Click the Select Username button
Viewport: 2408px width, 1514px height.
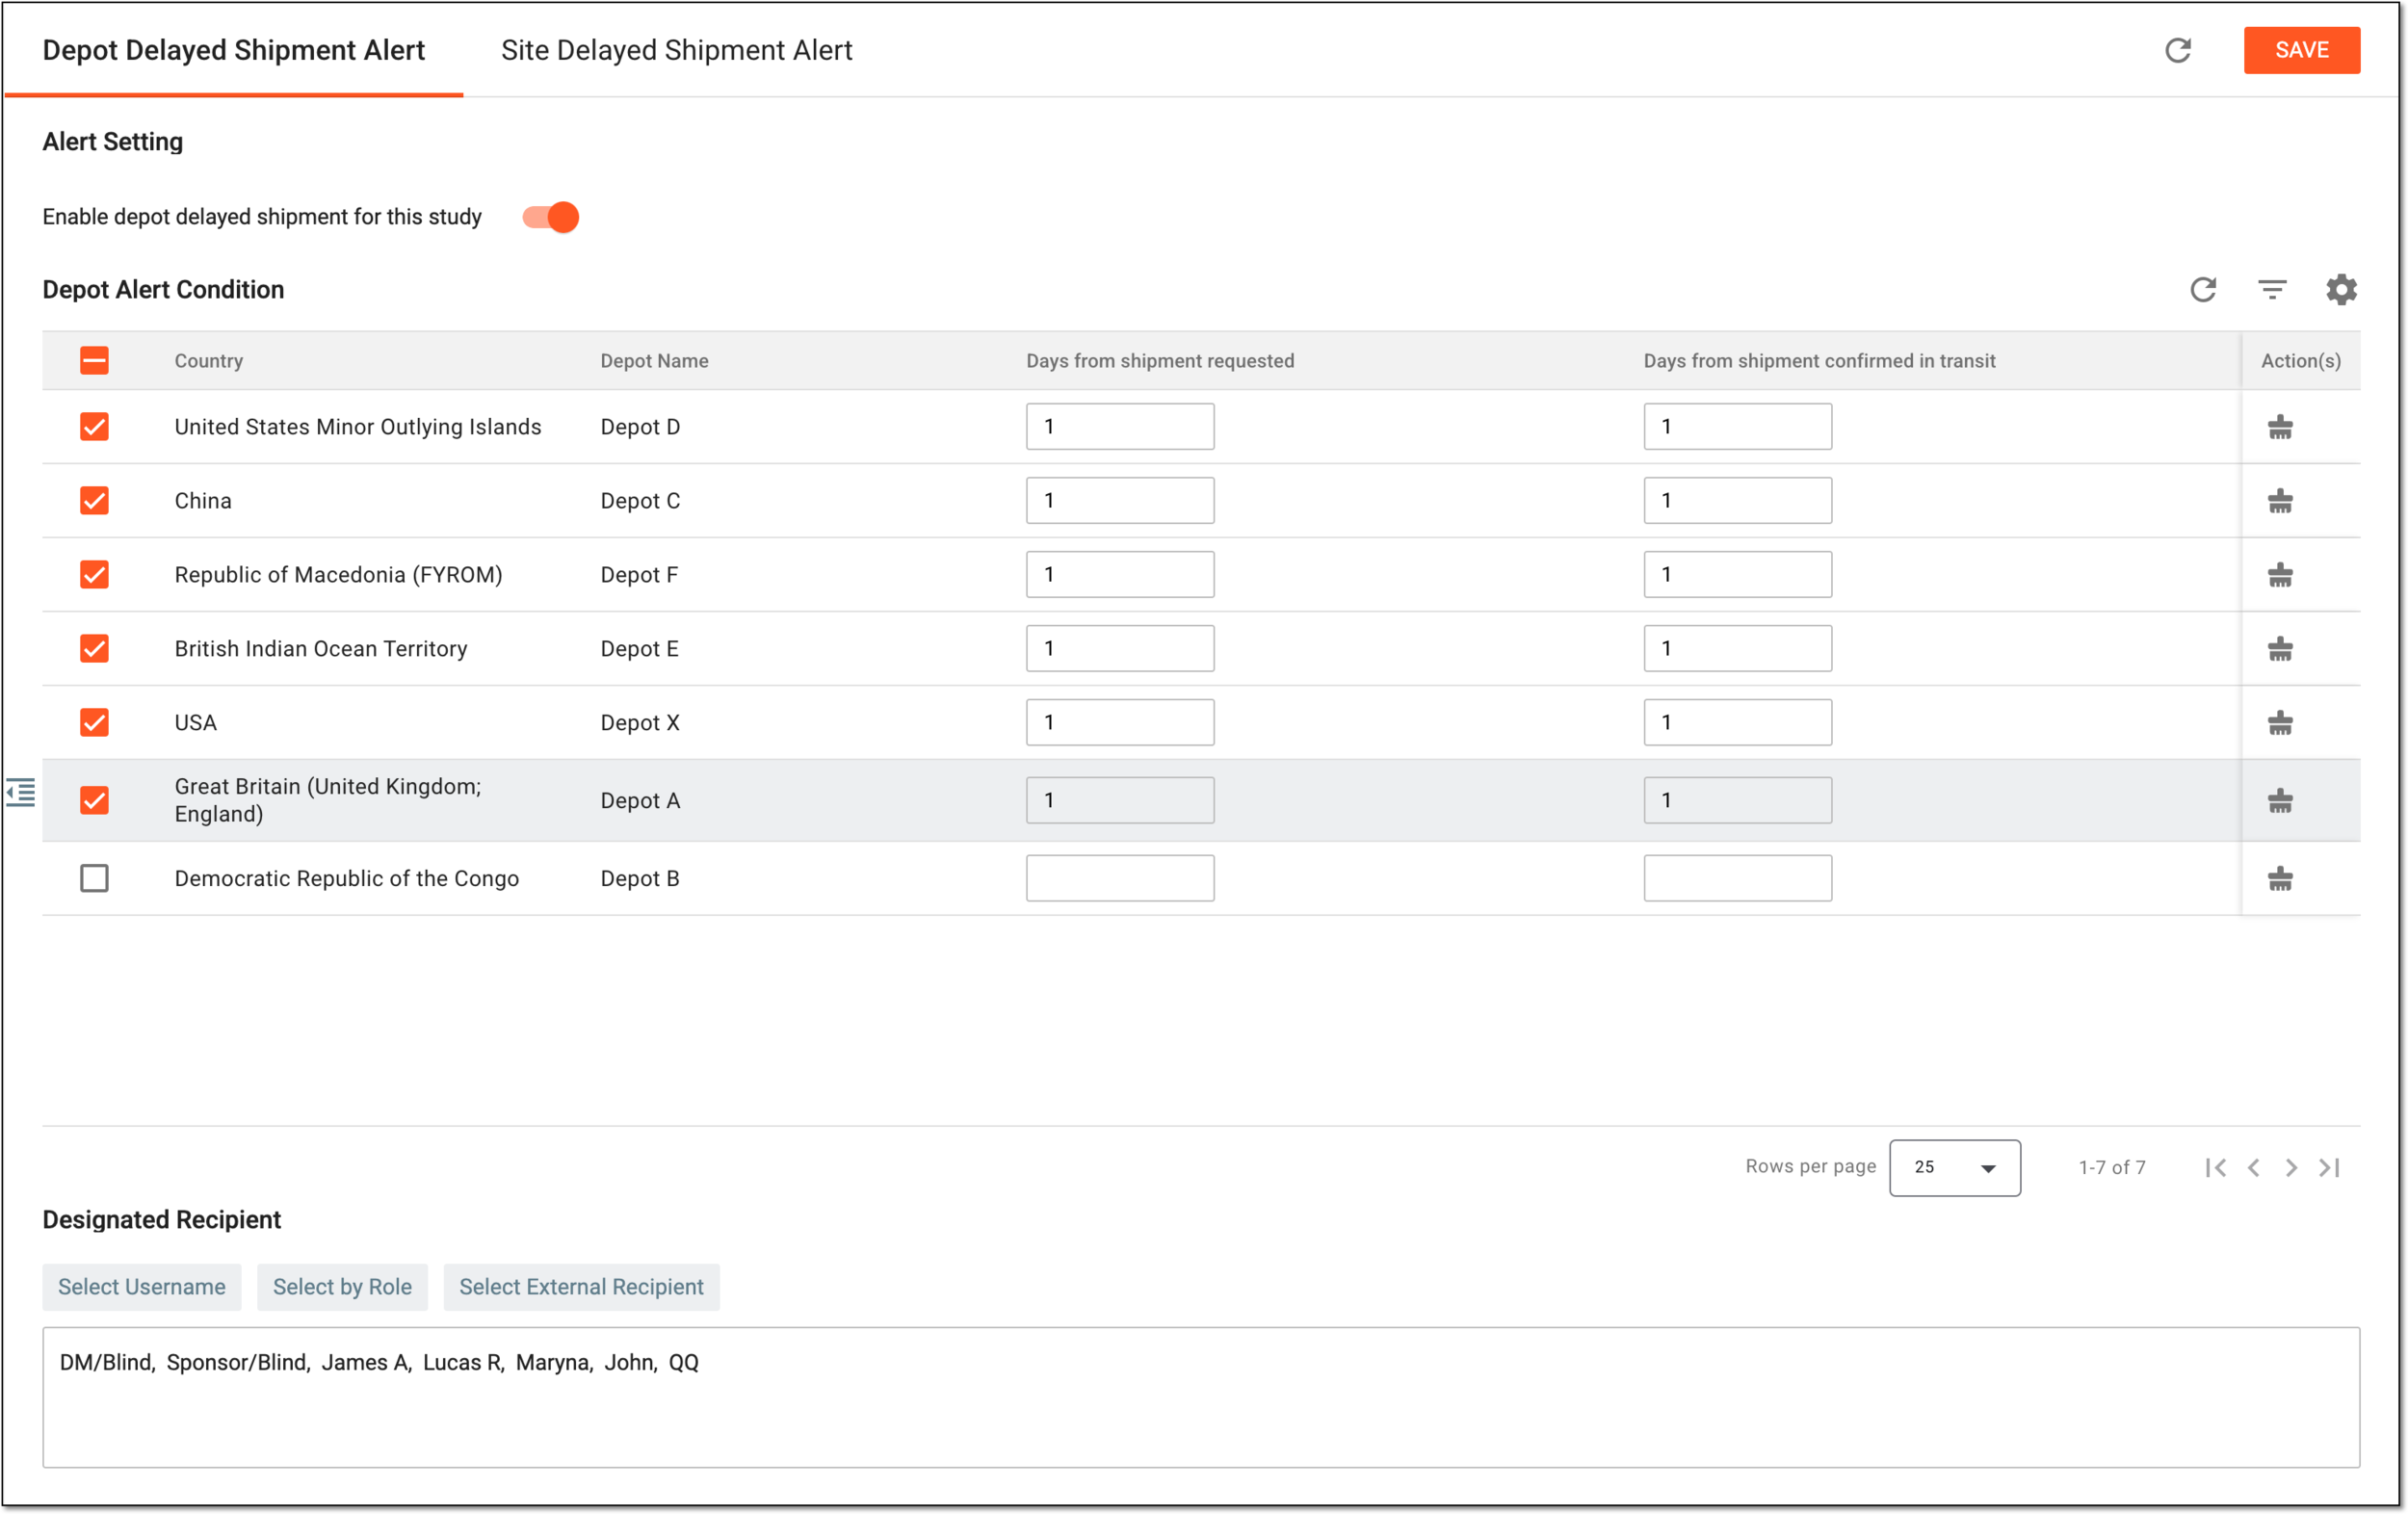point(141,1286)
